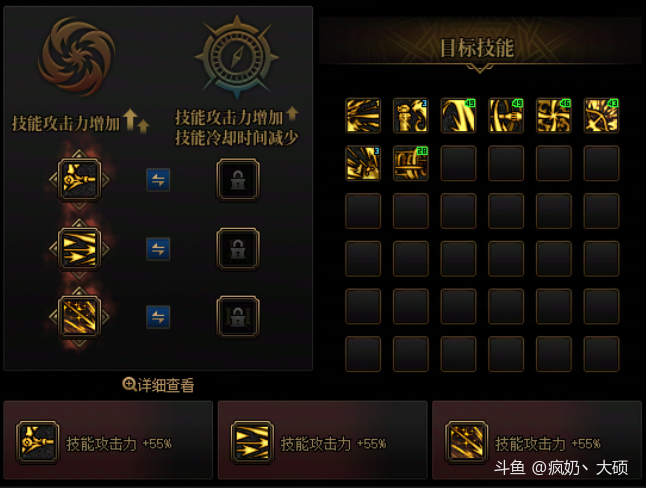The image size is (646, 488).
Task: Select the level 28 target skill icon
Action: pyautogui.click(x=411, y=163)
